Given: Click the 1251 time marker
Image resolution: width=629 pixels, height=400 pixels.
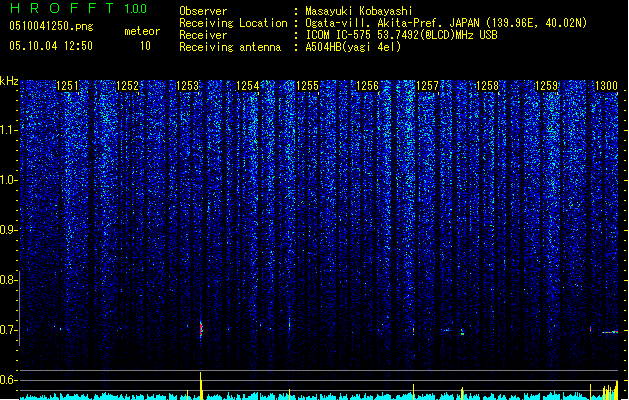Looking at the screenshot, I should [x=67, y=86].
